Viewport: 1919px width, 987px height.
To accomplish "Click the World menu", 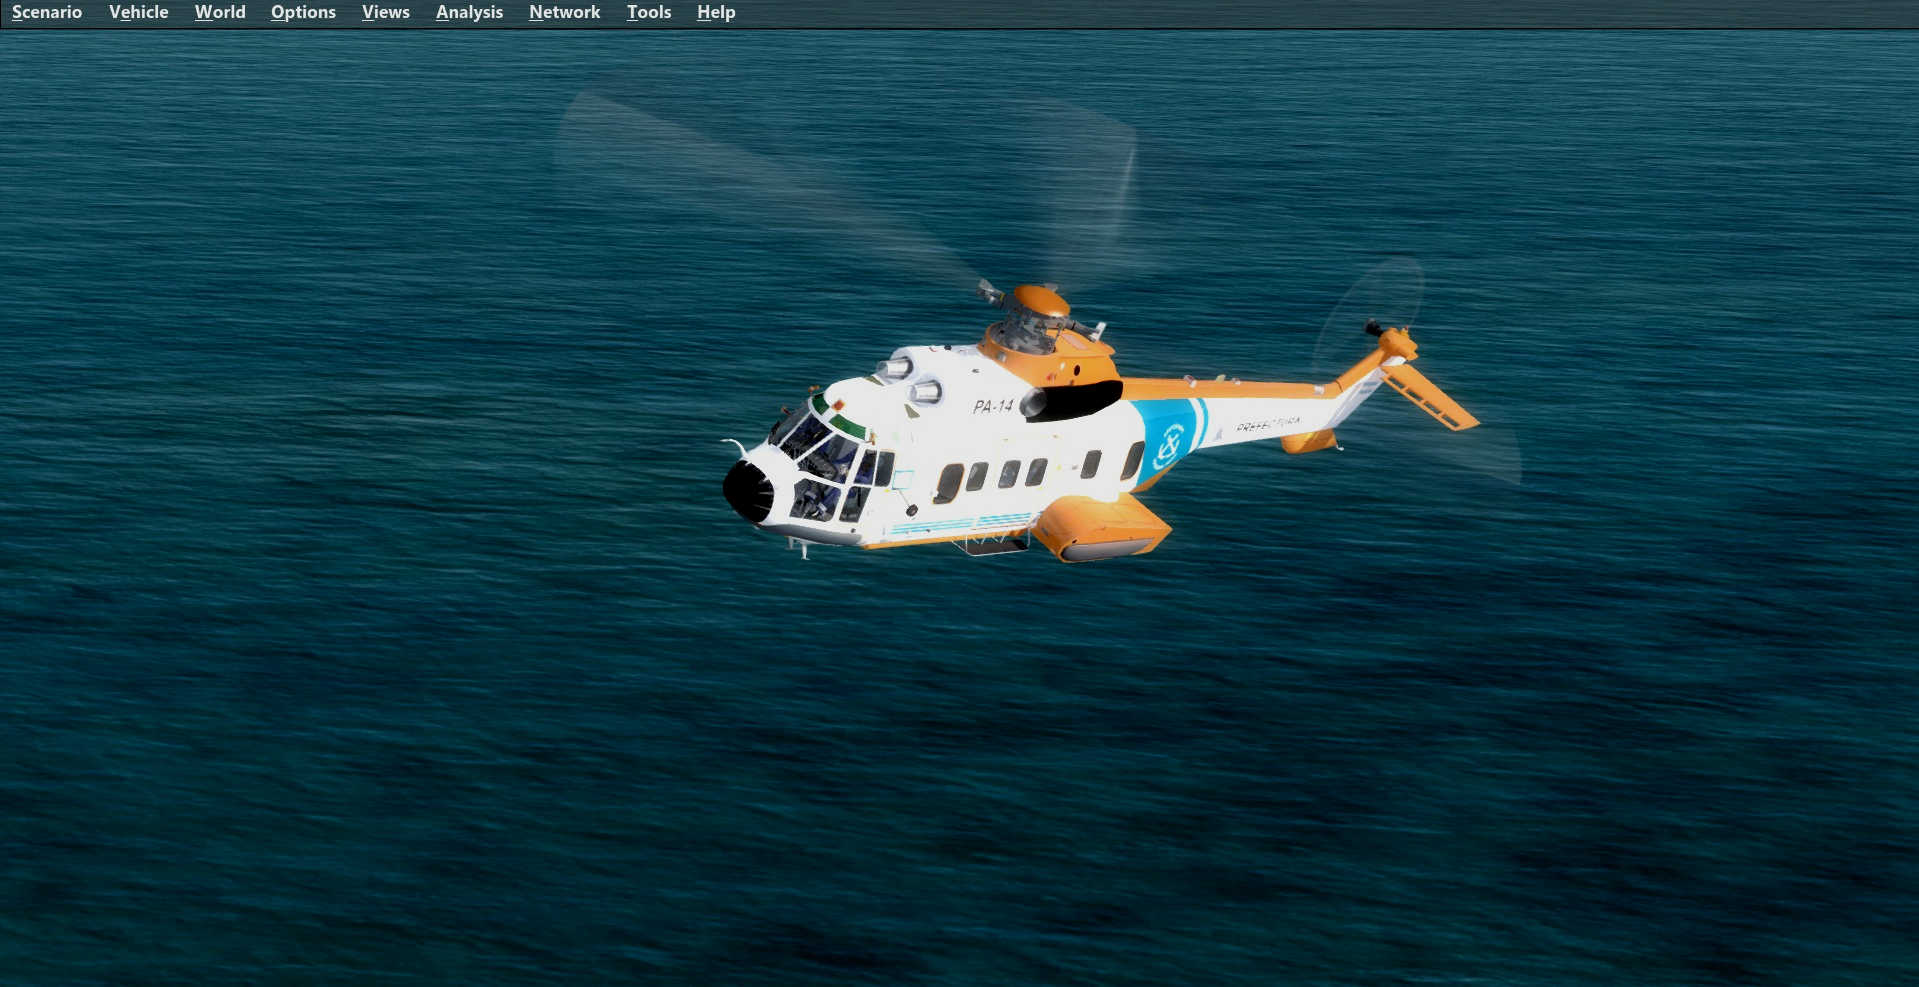I will coord(220,12).
